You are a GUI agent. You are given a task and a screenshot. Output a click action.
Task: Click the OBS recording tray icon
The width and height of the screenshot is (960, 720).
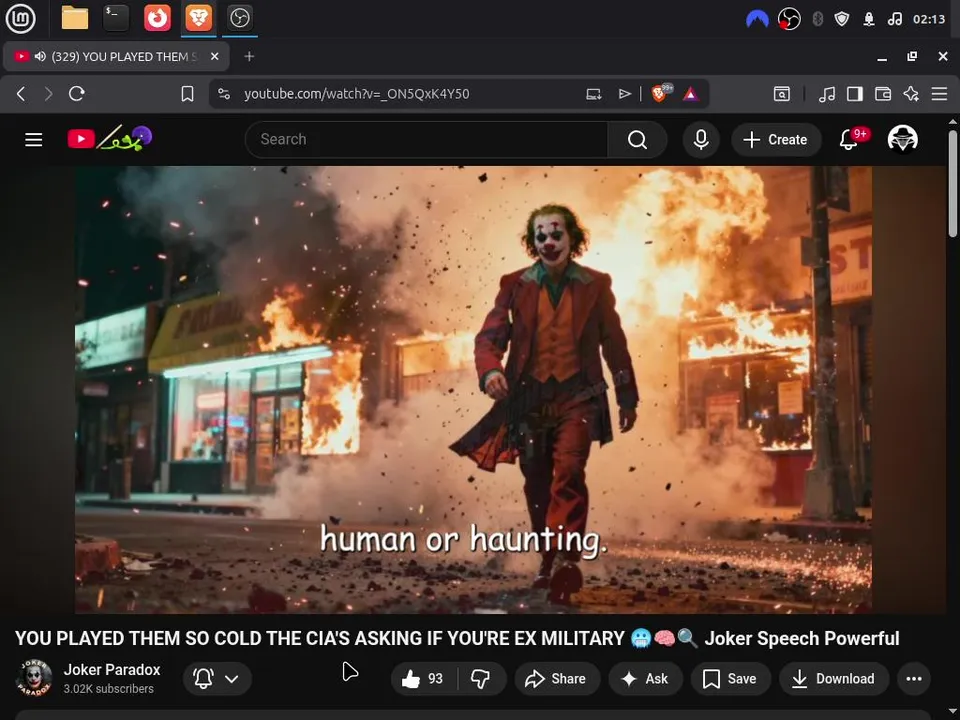(789, 19)
